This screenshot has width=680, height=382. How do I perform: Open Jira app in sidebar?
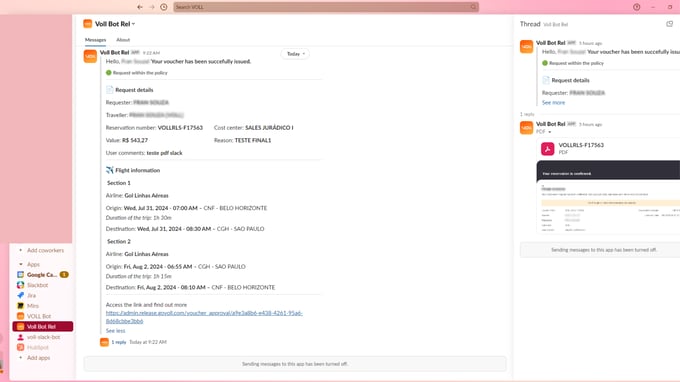click(x=32, y=296)
